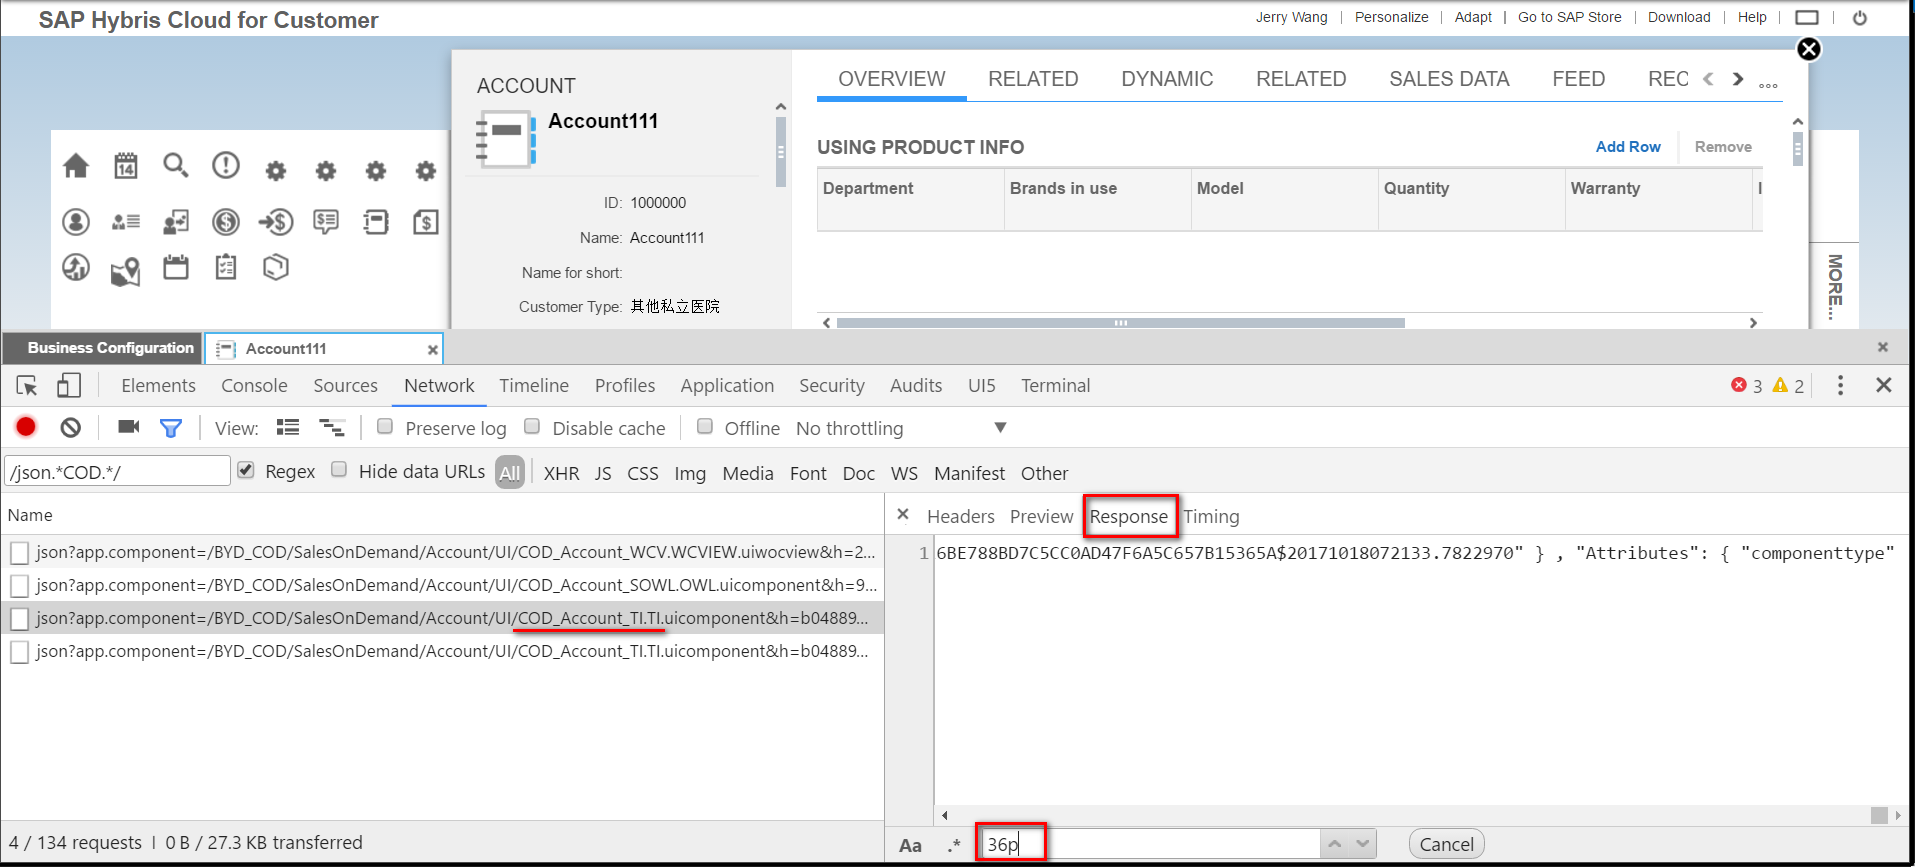Click the screen icon beside Help

point(1807,17)
